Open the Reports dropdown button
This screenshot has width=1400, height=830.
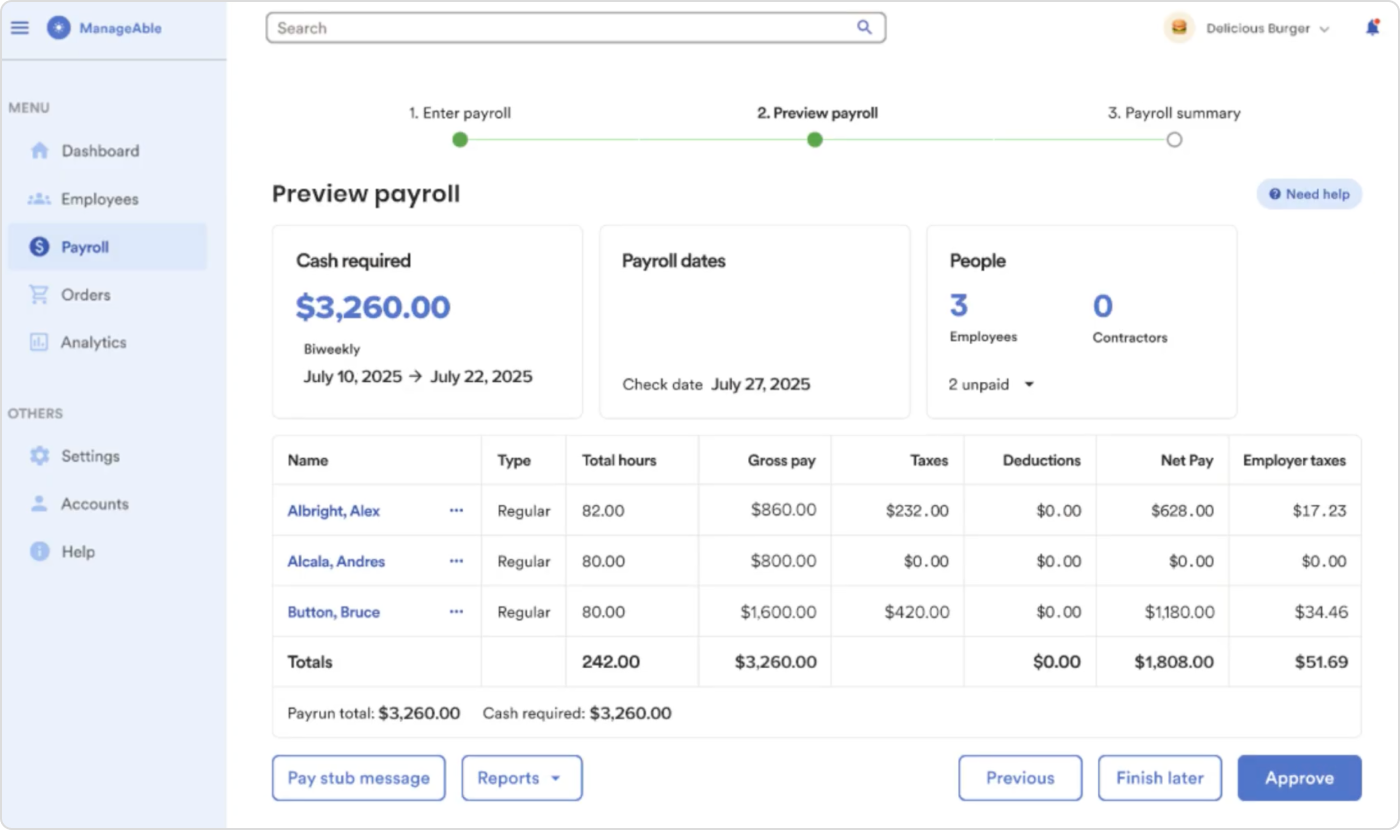(x=521, y=778)
